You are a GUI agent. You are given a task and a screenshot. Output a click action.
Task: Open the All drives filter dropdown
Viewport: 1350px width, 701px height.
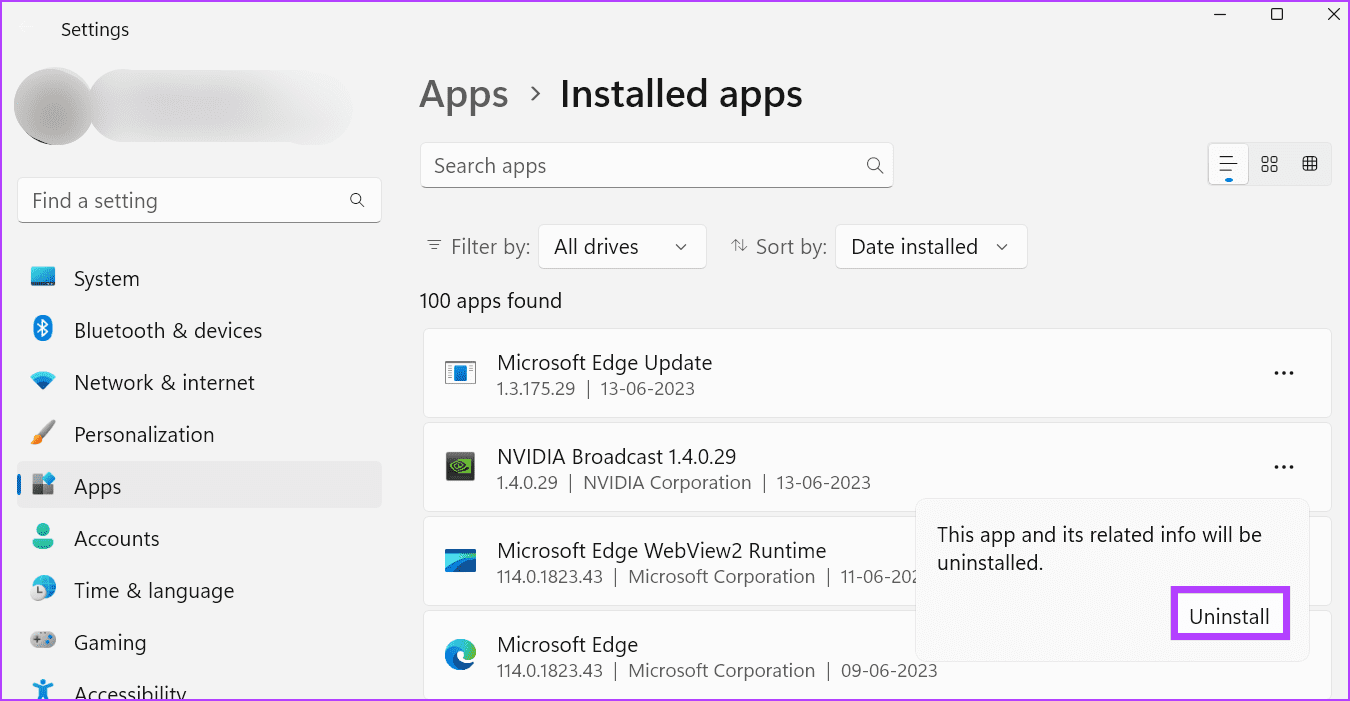[x=622, y=247]
